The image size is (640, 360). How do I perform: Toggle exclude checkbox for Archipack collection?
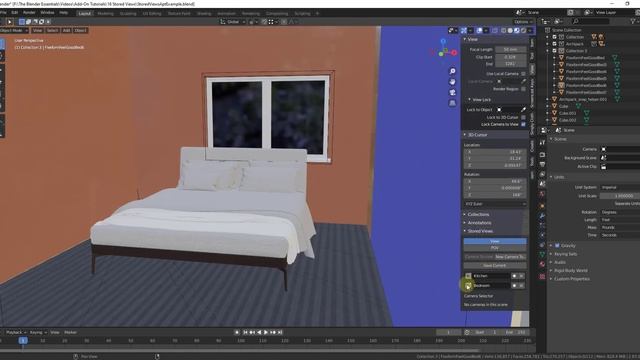tap(554, 44)
